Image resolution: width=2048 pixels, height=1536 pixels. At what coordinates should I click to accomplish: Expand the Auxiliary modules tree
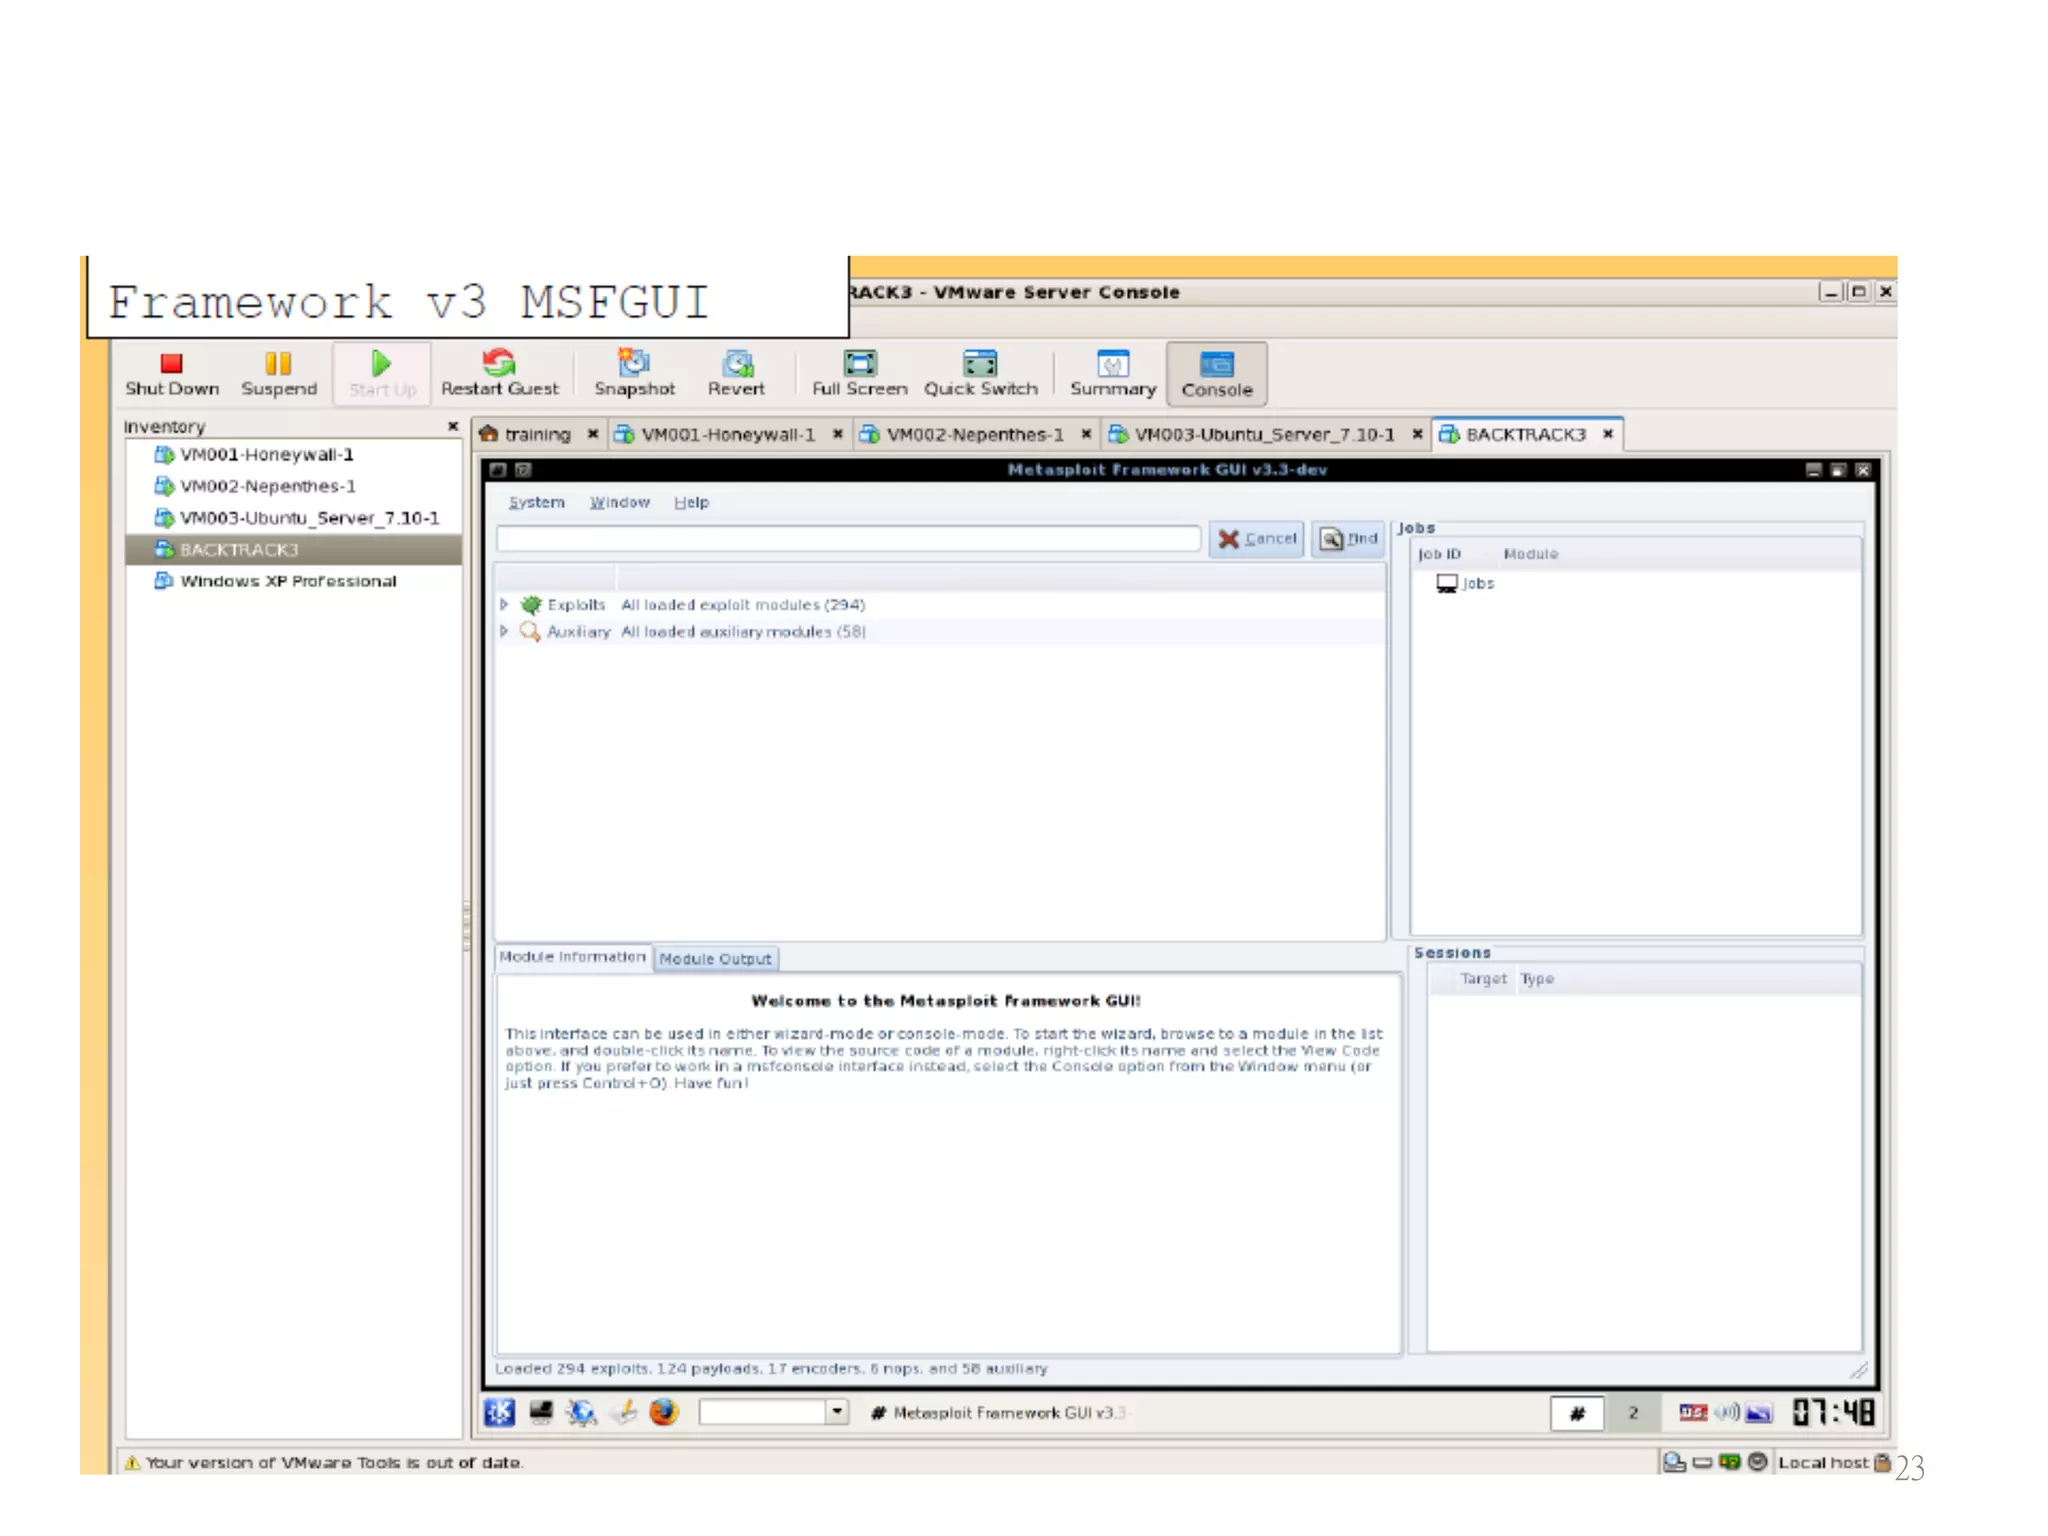click(x=504, y=631)
